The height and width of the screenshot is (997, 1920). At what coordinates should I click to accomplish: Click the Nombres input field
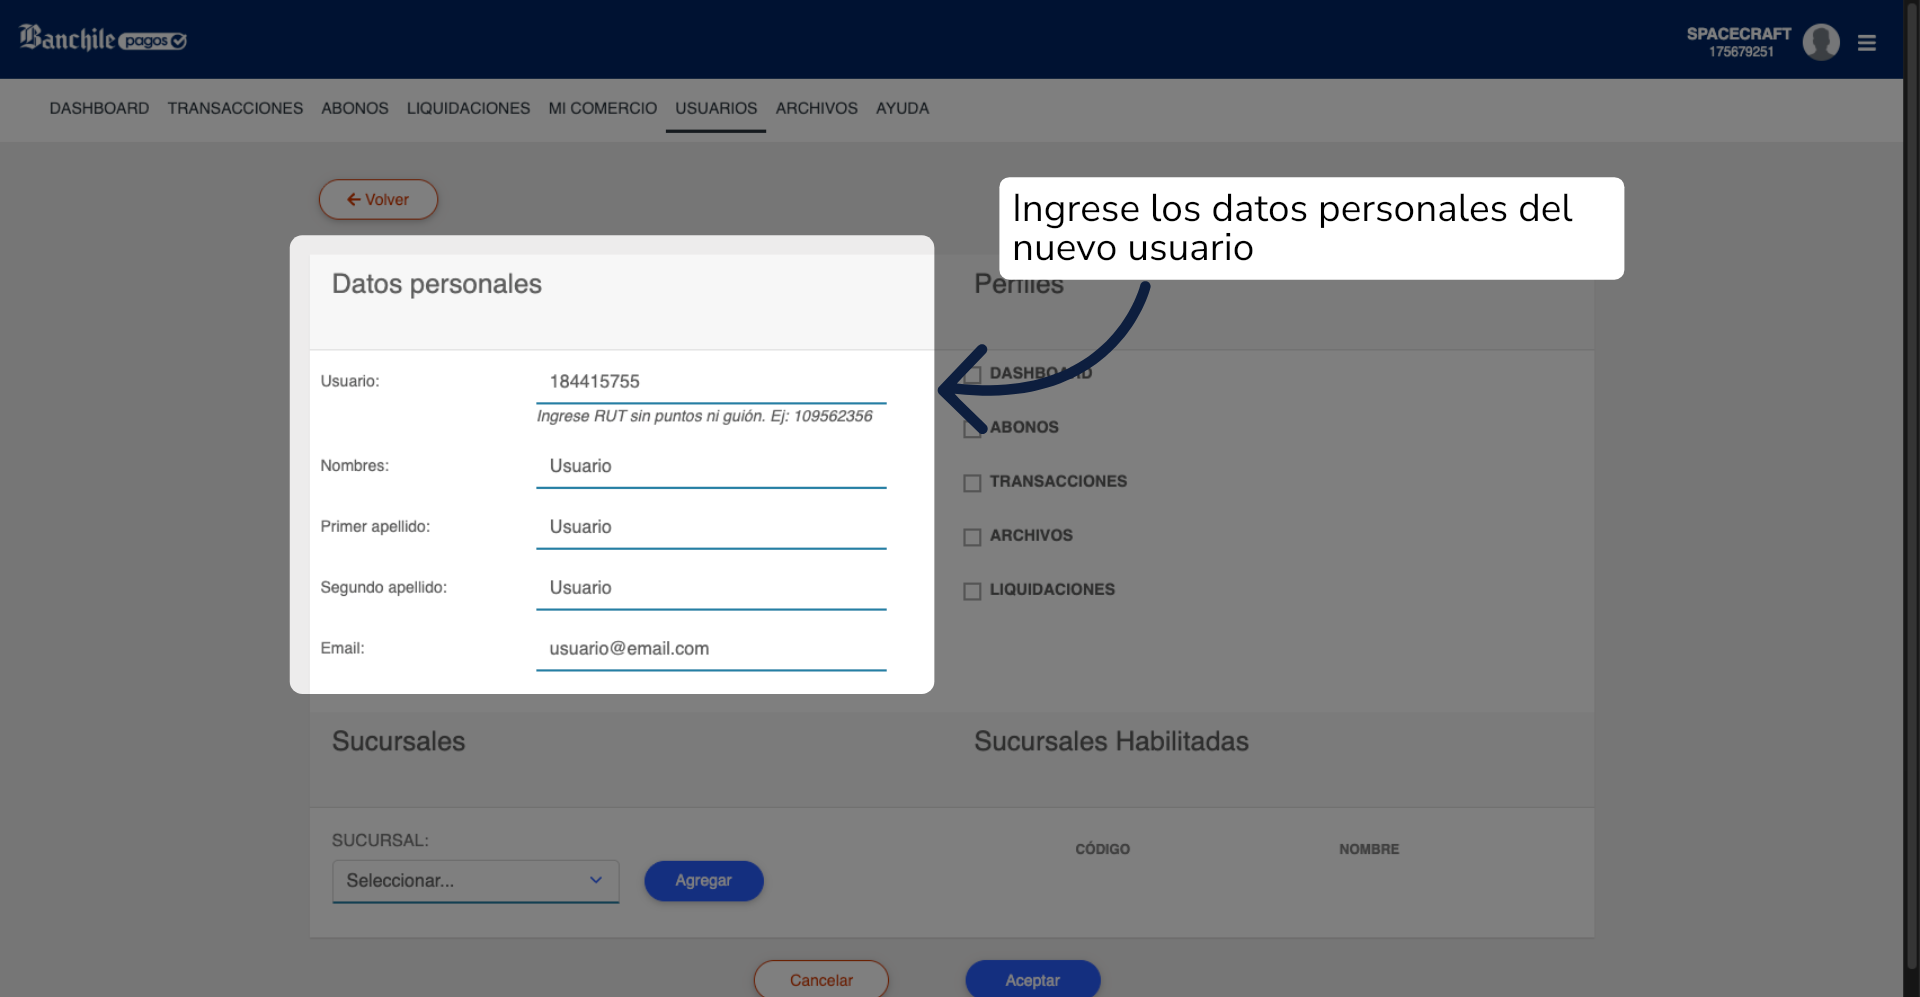pos(711,466)
